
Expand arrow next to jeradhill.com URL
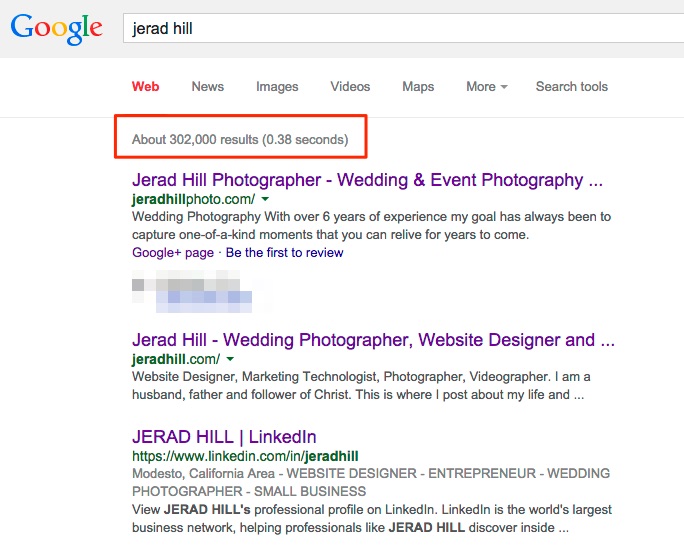230,359
